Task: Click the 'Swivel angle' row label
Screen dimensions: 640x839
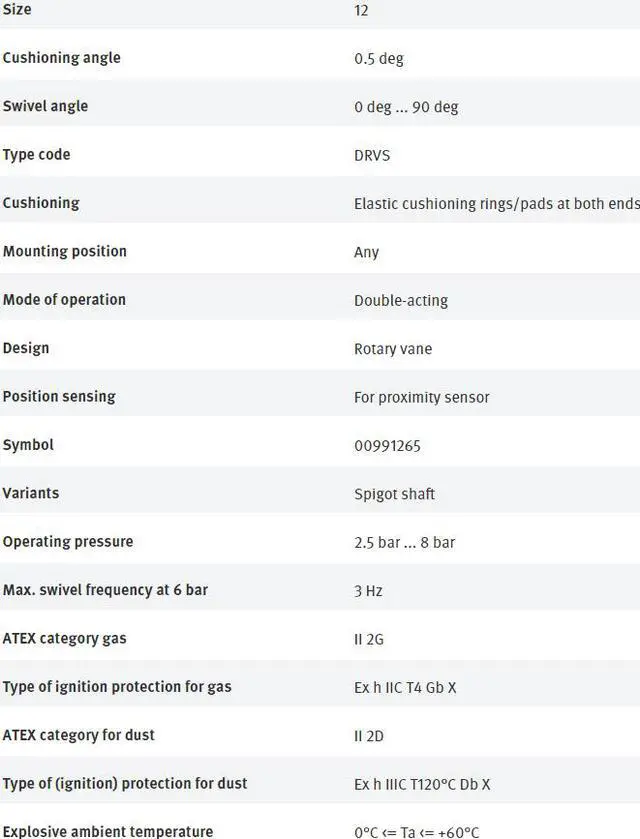Action: (x=45, y=106)
